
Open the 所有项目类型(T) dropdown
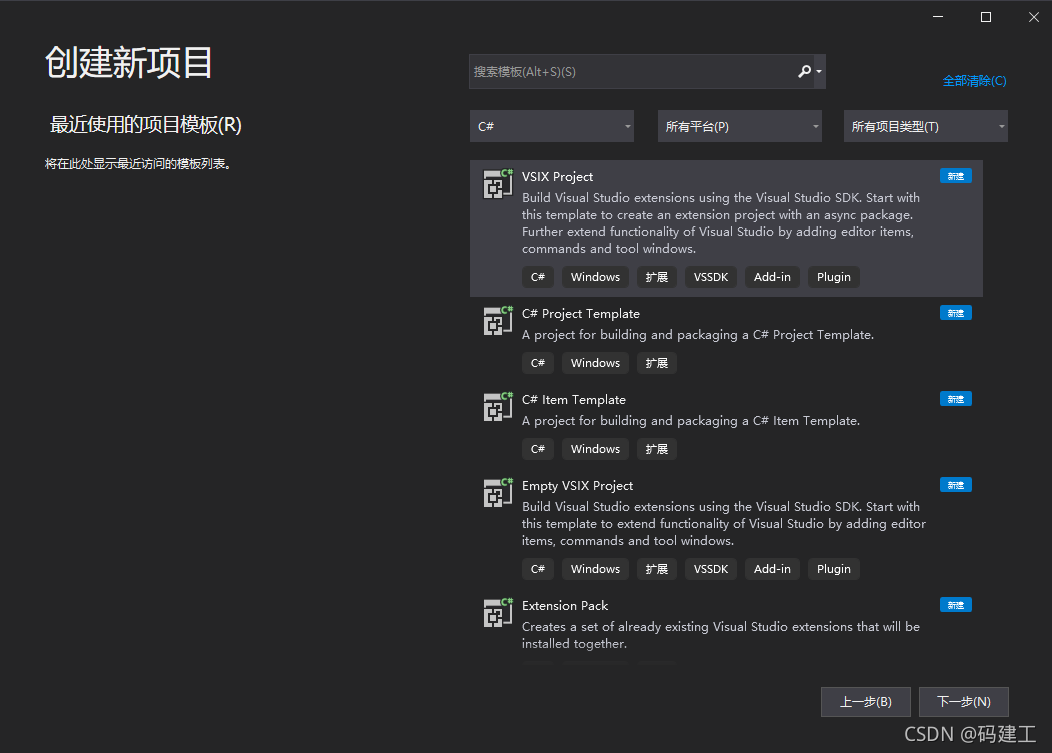click(925, 126)
